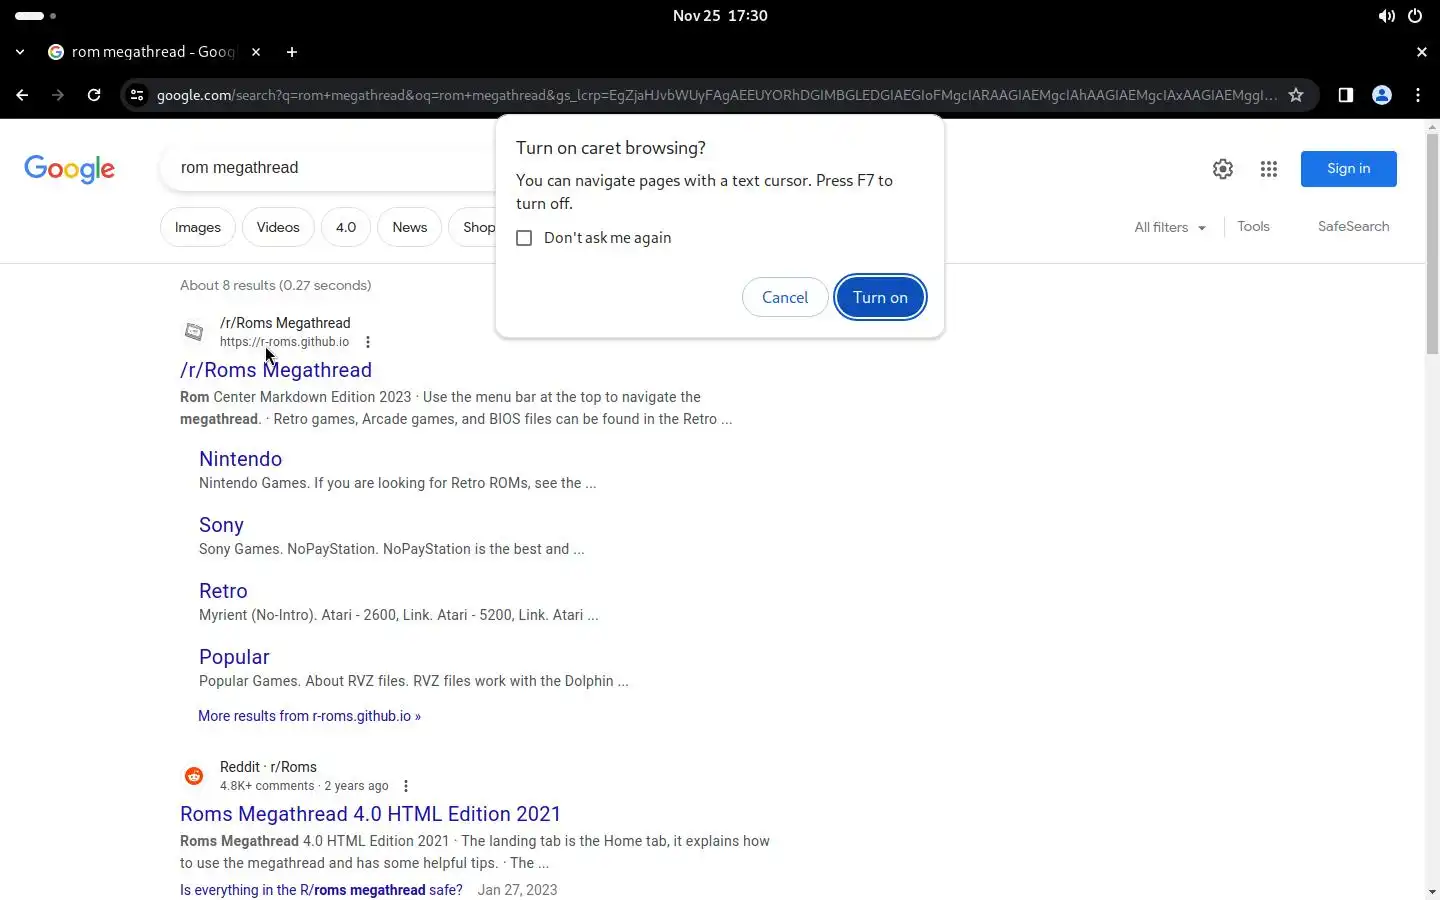Open the search Tools option
Viewport: 1440px width, 900px height.
1253,226
